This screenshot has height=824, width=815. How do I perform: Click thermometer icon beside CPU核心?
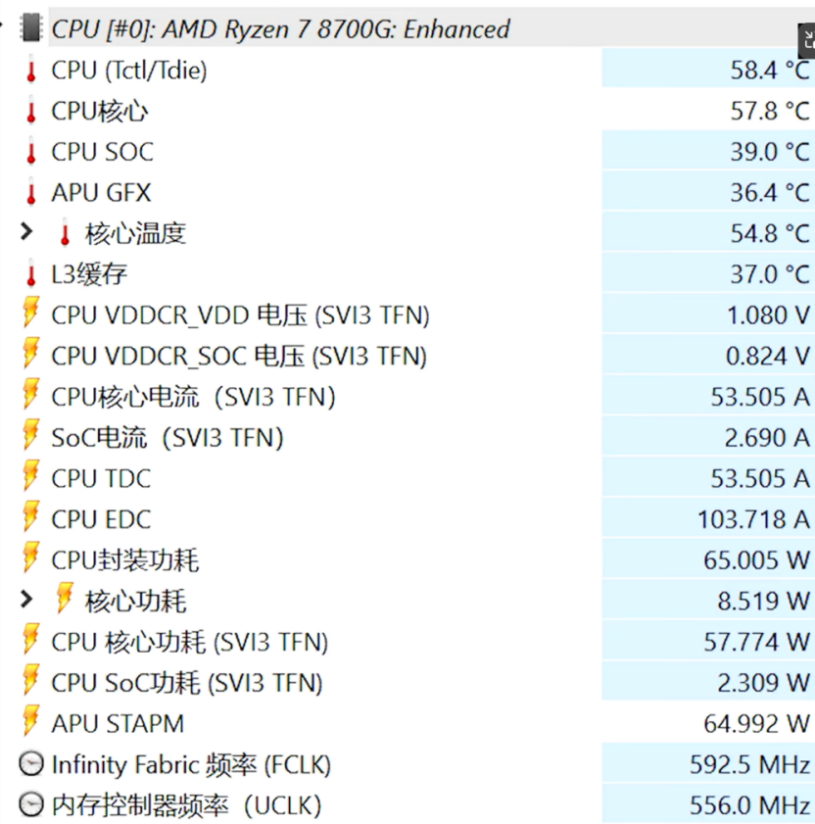click(31, 110)
